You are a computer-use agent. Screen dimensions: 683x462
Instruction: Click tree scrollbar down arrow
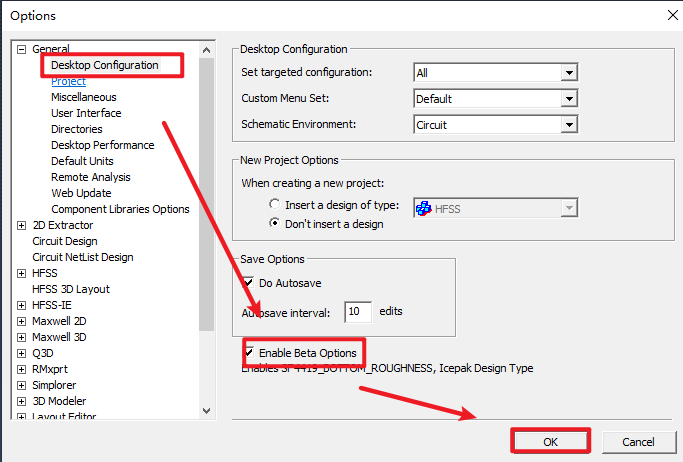pyautogui.click(x=207, y=411)
